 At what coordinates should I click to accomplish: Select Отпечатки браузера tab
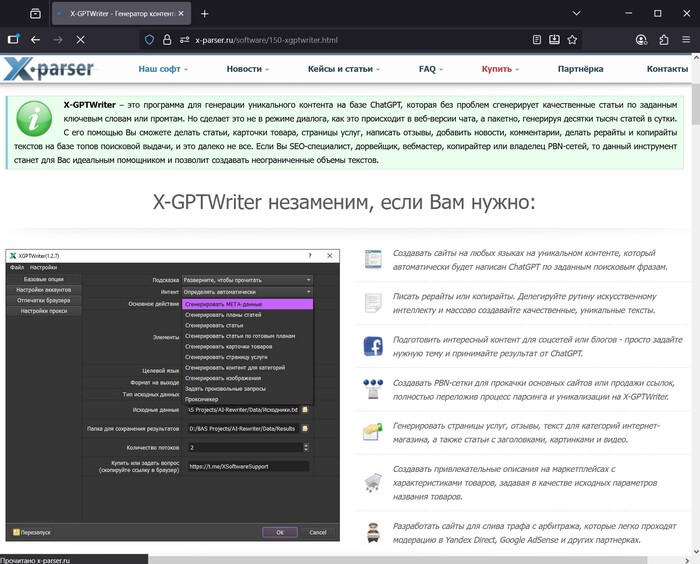point(44,301)
